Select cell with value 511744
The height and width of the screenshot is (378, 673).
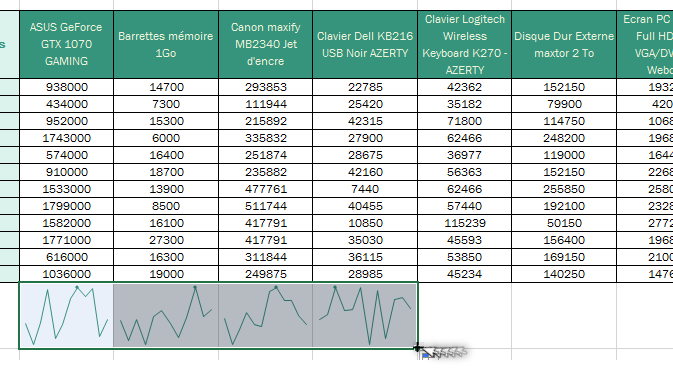point(266,206)
